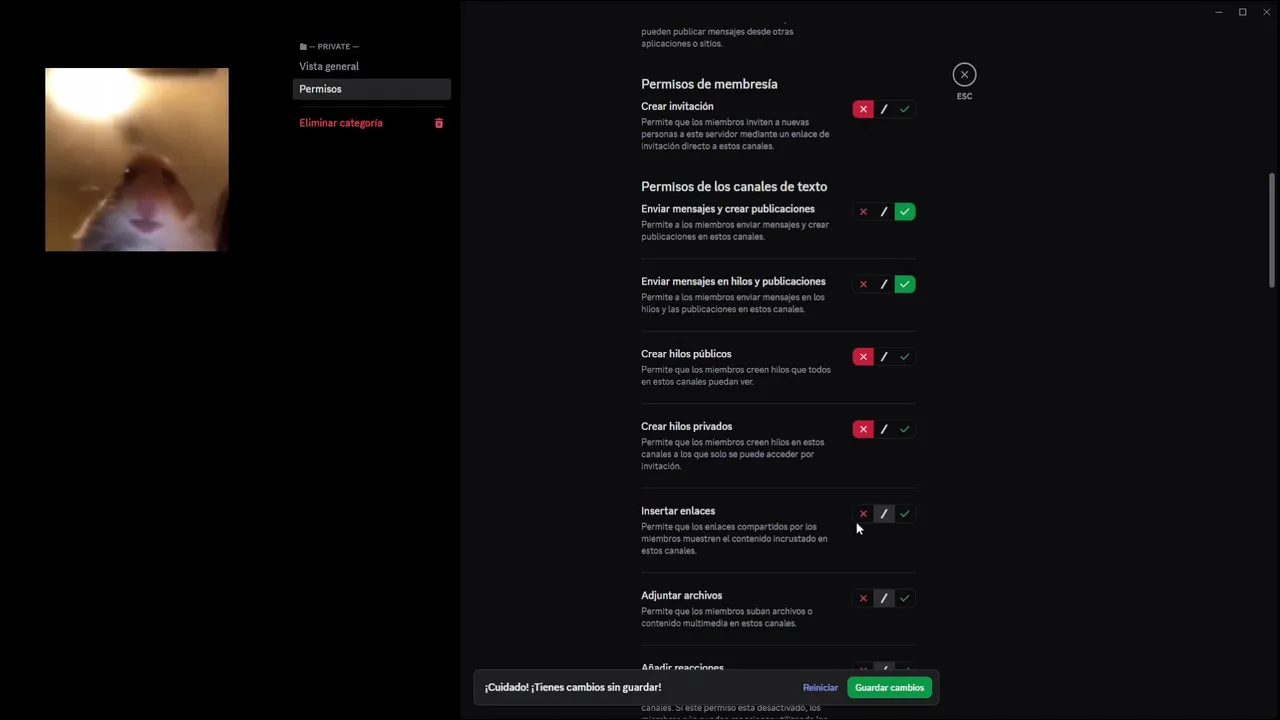1280x720 pixels.
Task: Close settings with the ESC circle icon
Action: click(x=964, y=75)
